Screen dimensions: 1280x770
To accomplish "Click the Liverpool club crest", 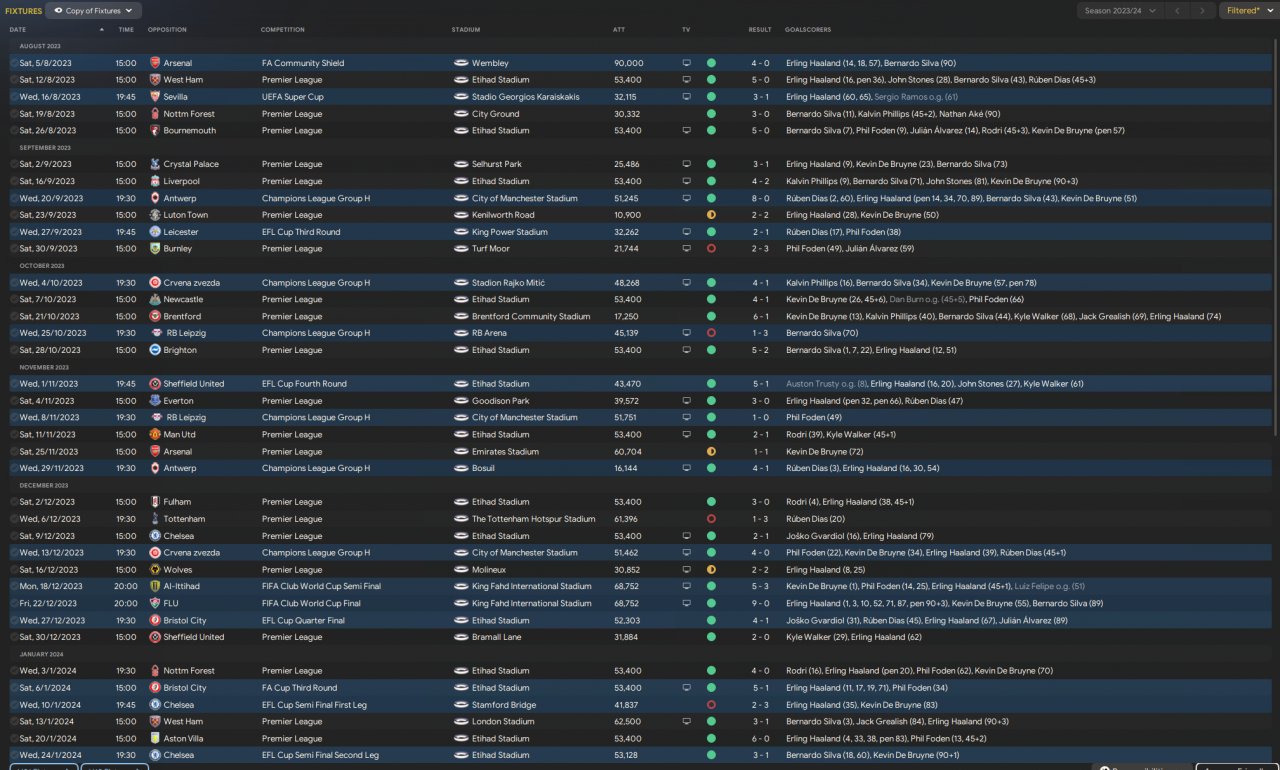I will (x=155, y=181).
